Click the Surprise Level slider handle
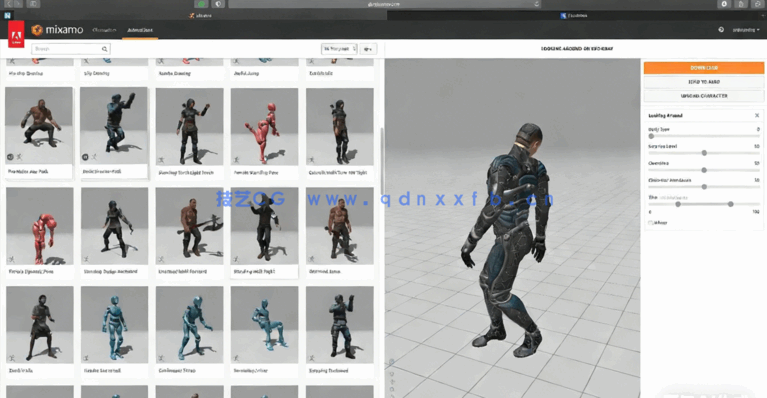 [x=704, y=153]
